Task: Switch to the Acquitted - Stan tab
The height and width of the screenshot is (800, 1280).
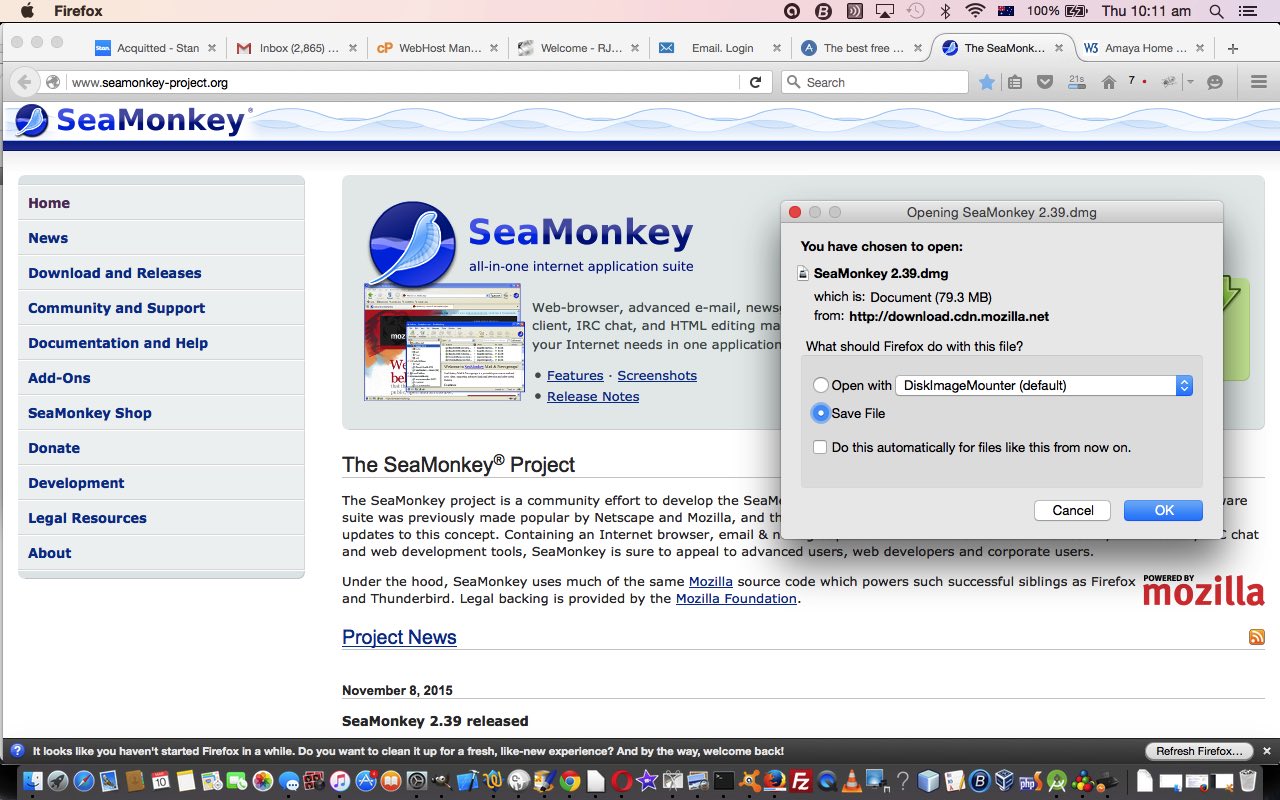Action: coord(157,48)
